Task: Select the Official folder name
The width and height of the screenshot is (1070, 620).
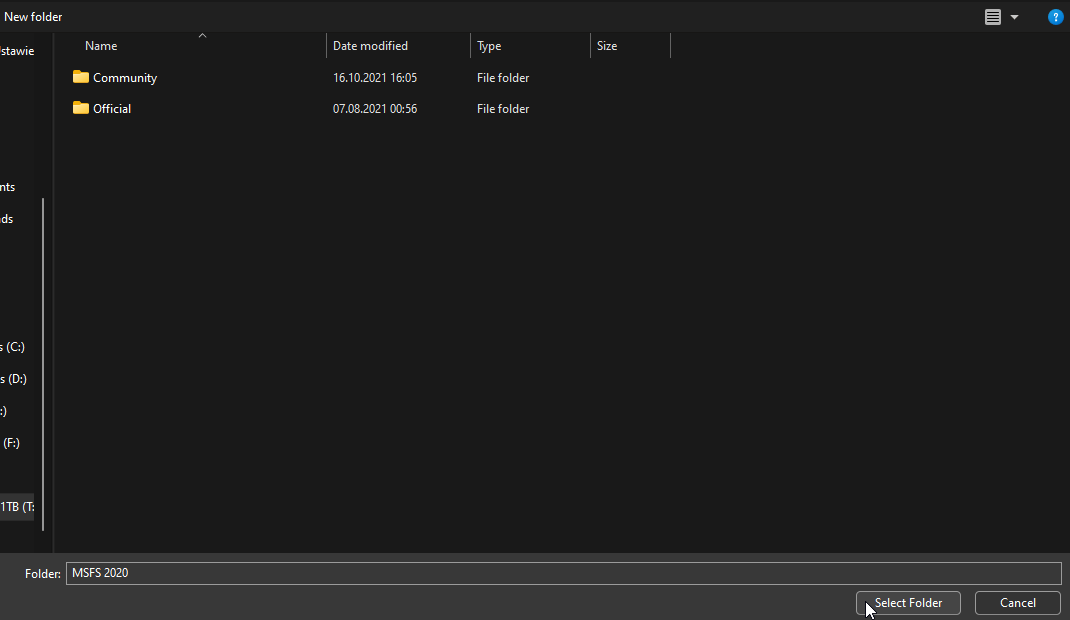Action: tap(112, 109)
